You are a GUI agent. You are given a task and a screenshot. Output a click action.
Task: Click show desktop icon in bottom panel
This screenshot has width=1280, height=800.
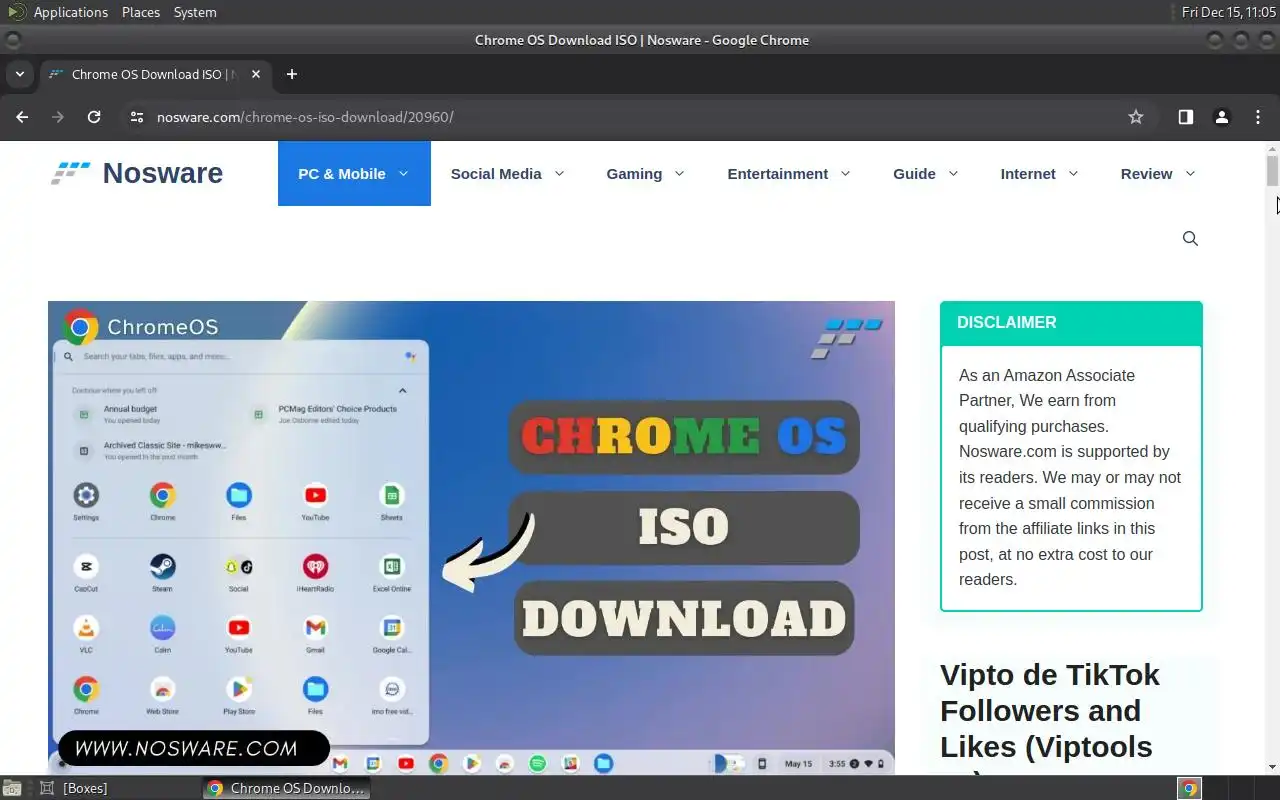click(11, 788)
